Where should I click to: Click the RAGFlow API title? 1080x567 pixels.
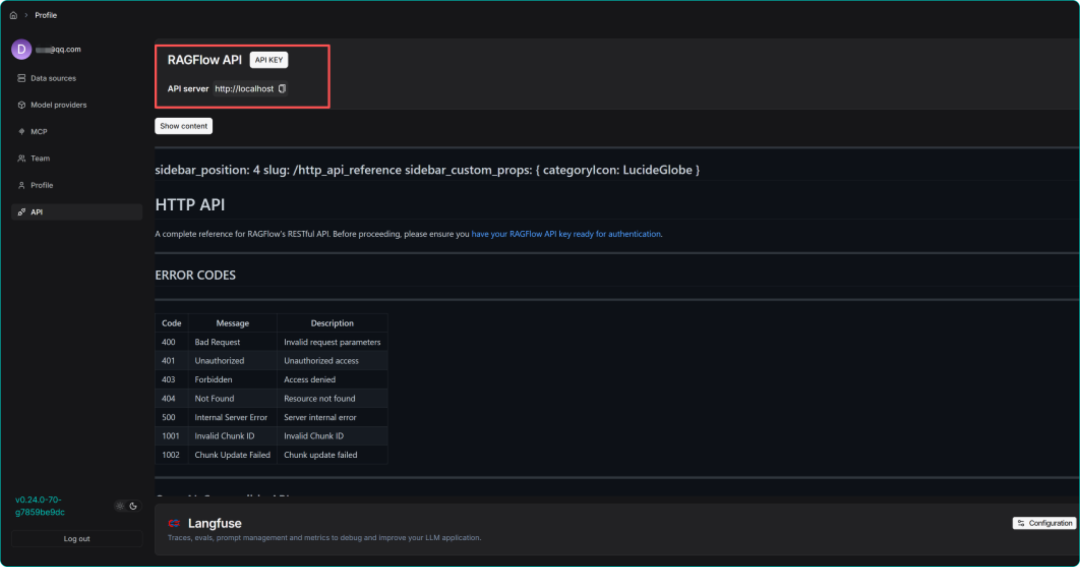point(205,60)
